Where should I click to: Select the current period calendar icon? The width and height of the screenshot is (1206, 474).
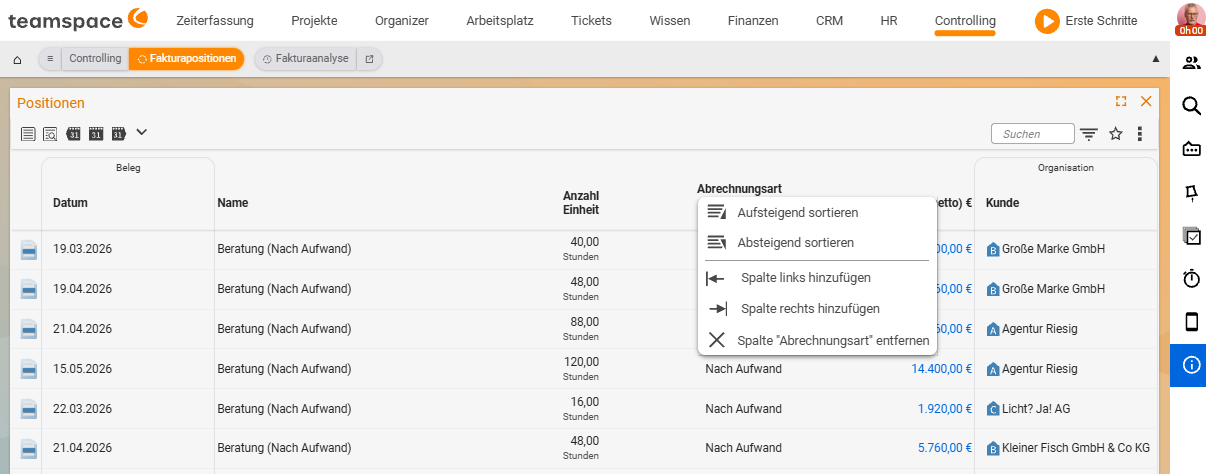(96, 133)
